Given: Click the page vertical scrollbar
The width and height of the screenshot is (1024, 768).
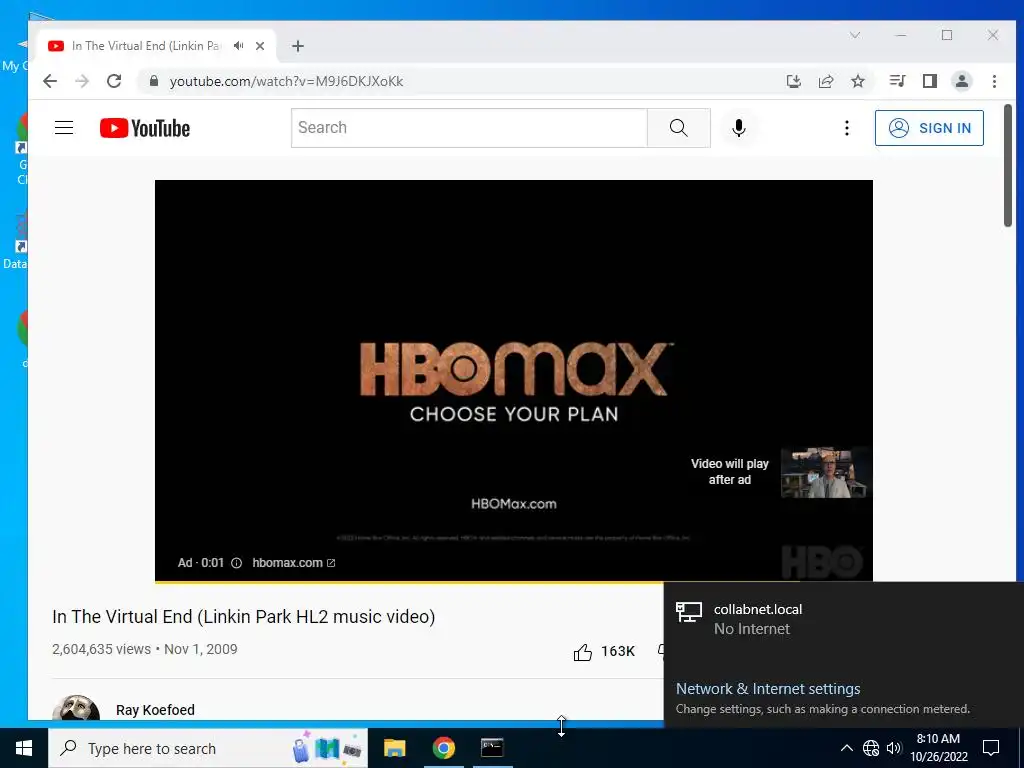Looking at the screenshot, I should 1008,167.
